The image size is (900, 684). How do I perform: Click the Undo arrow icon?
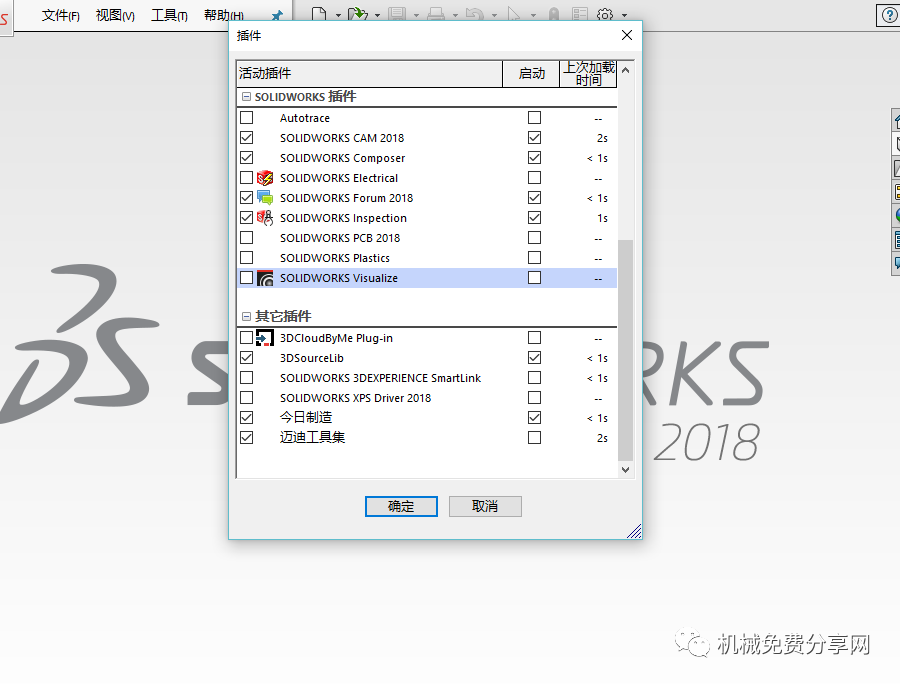coord(474,14)
